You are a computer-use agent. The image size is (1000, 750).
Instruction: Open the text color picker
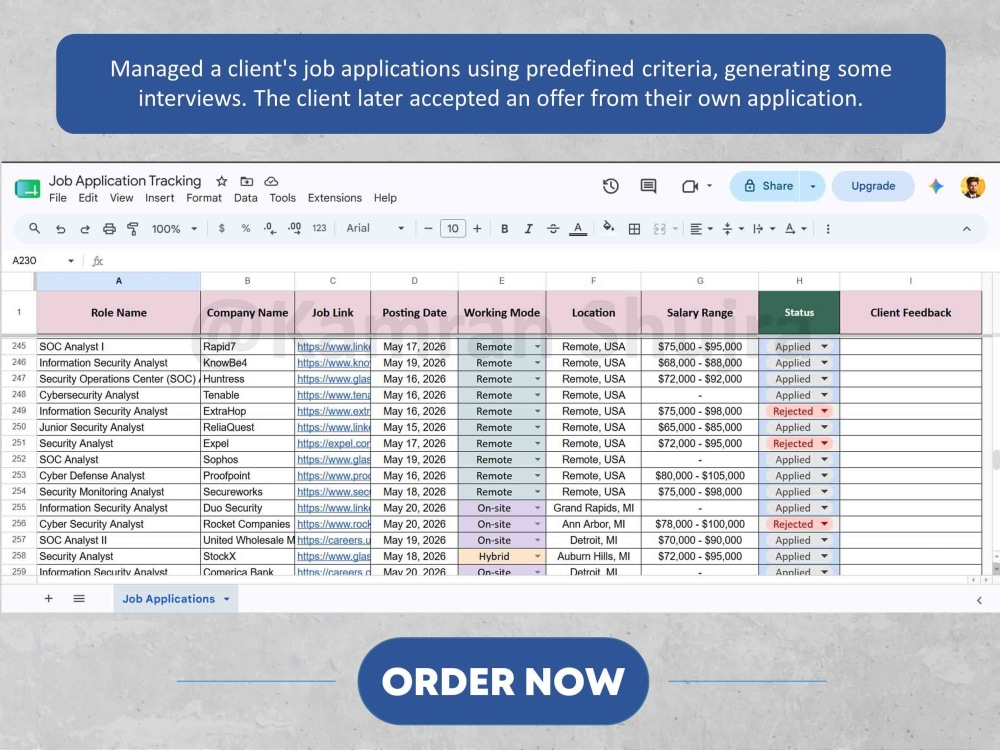click(x=578, y=228)
